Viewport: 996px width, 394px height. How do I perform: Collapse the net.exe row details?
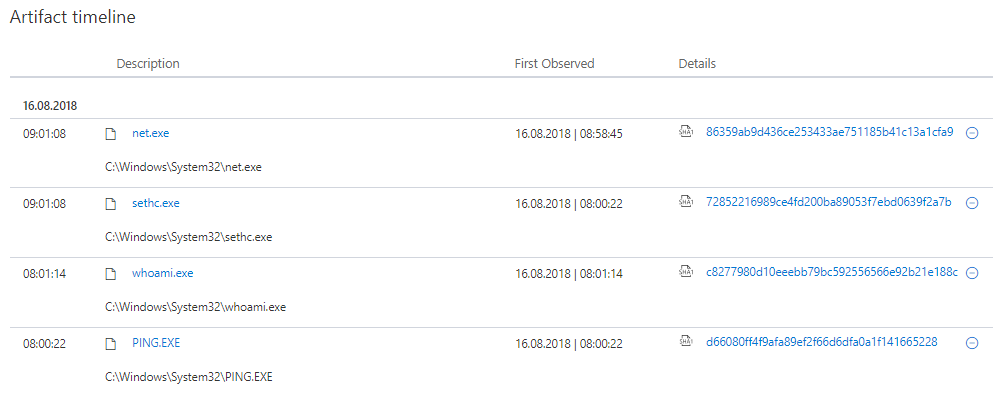[x=971, y=133]
